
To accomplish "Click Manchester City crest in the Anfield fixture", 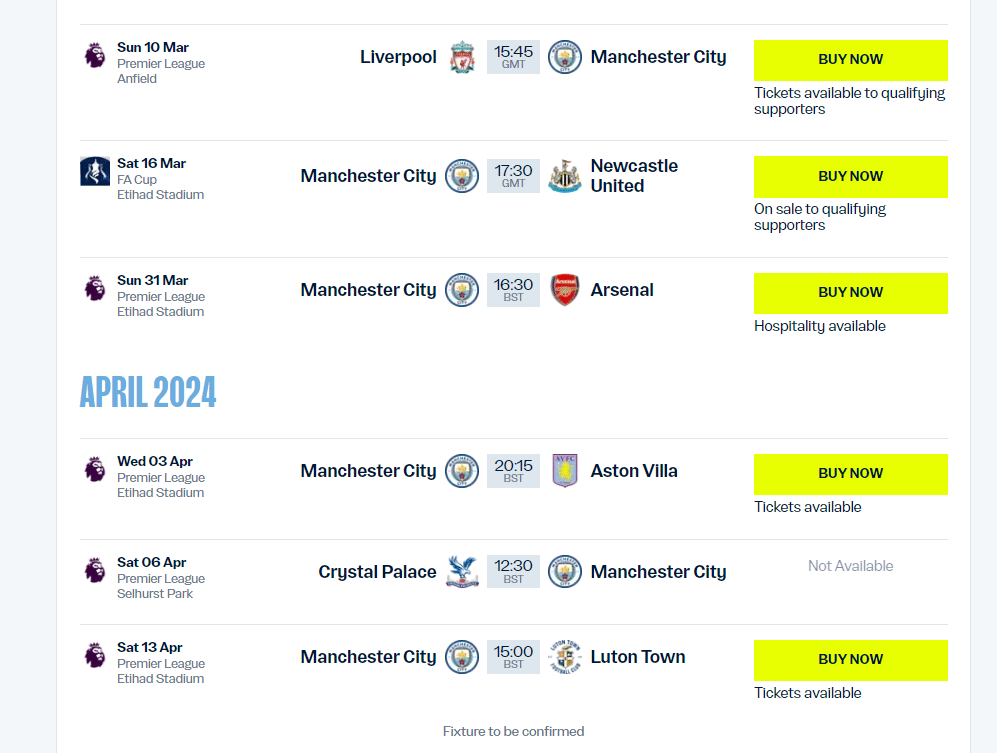I will 565,57.
